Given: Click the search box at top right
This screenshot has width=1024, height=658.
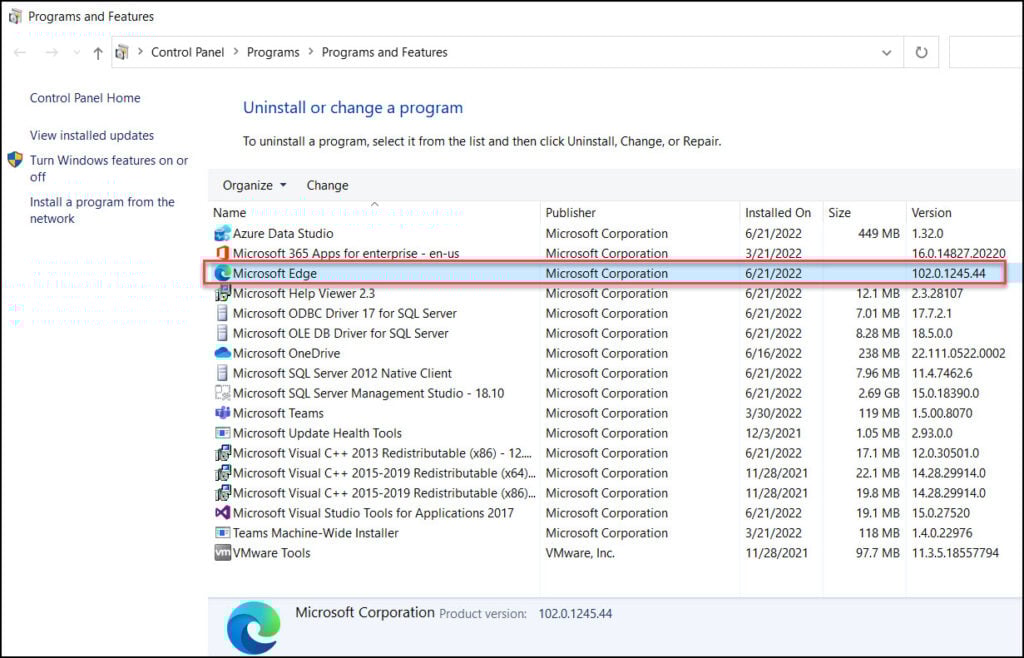Looking at the screenshot, I should [x=986, y=52].
